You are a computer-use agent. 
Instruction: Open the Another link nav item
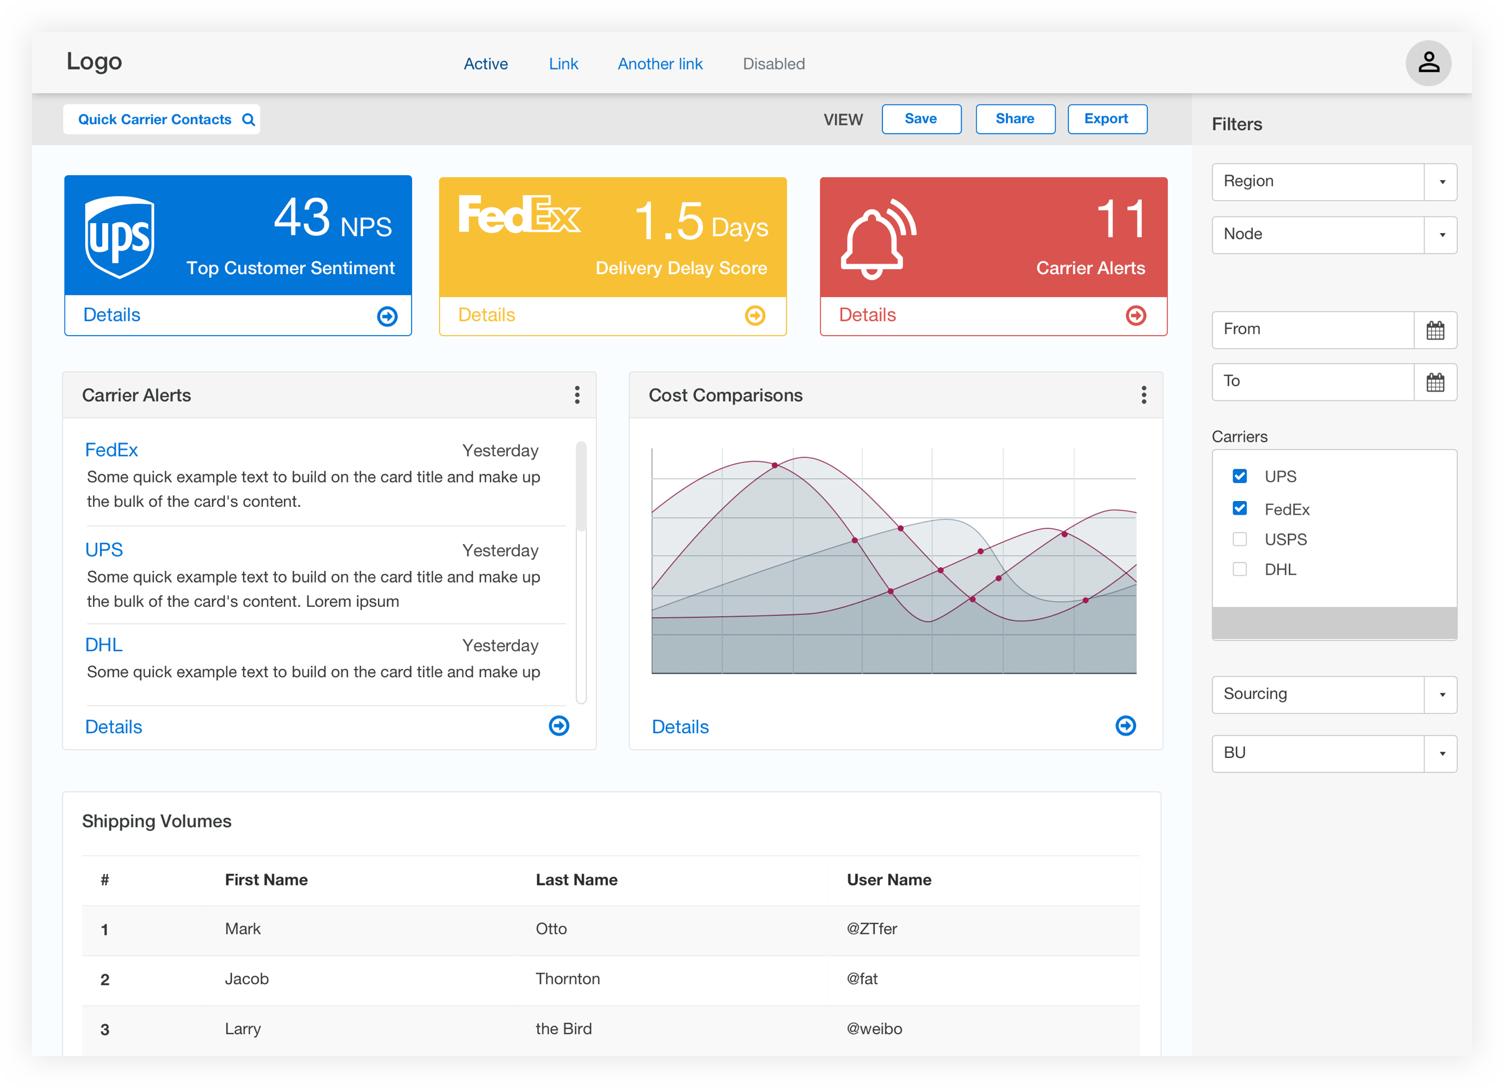coord(660,64)
